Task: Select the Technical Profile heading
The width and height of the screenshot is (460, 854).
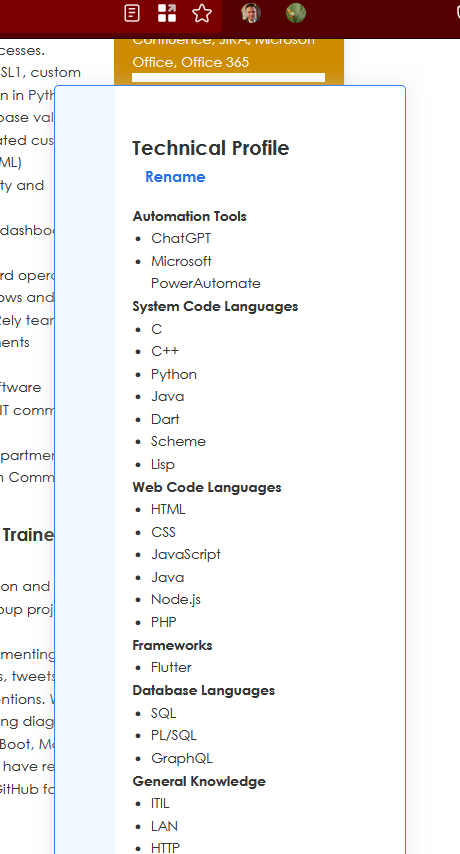Action: coord(211,148)
